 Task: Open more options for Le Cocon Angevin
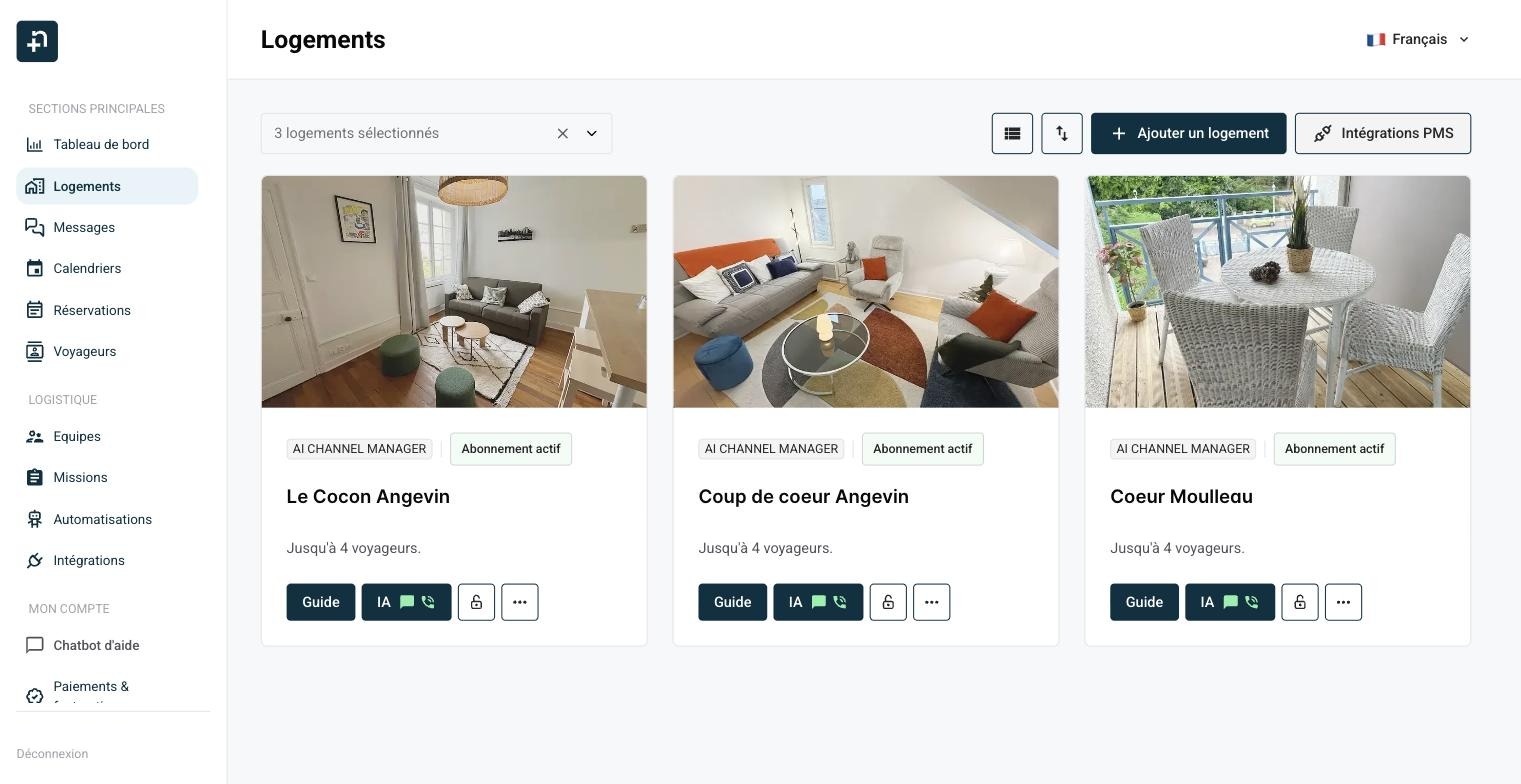(x=520, y=602)
